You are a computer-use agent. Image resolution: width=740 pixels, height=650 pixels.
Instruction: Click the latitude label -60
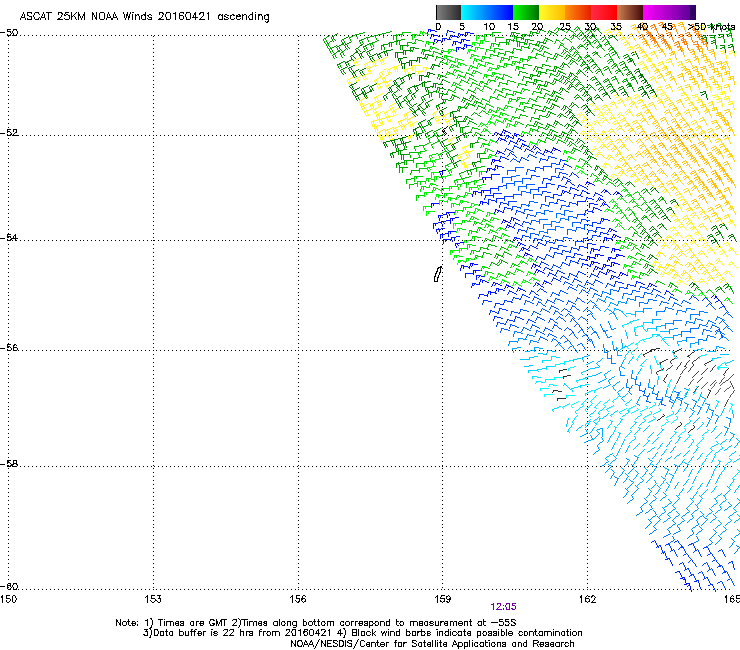(x=9, y=586)
